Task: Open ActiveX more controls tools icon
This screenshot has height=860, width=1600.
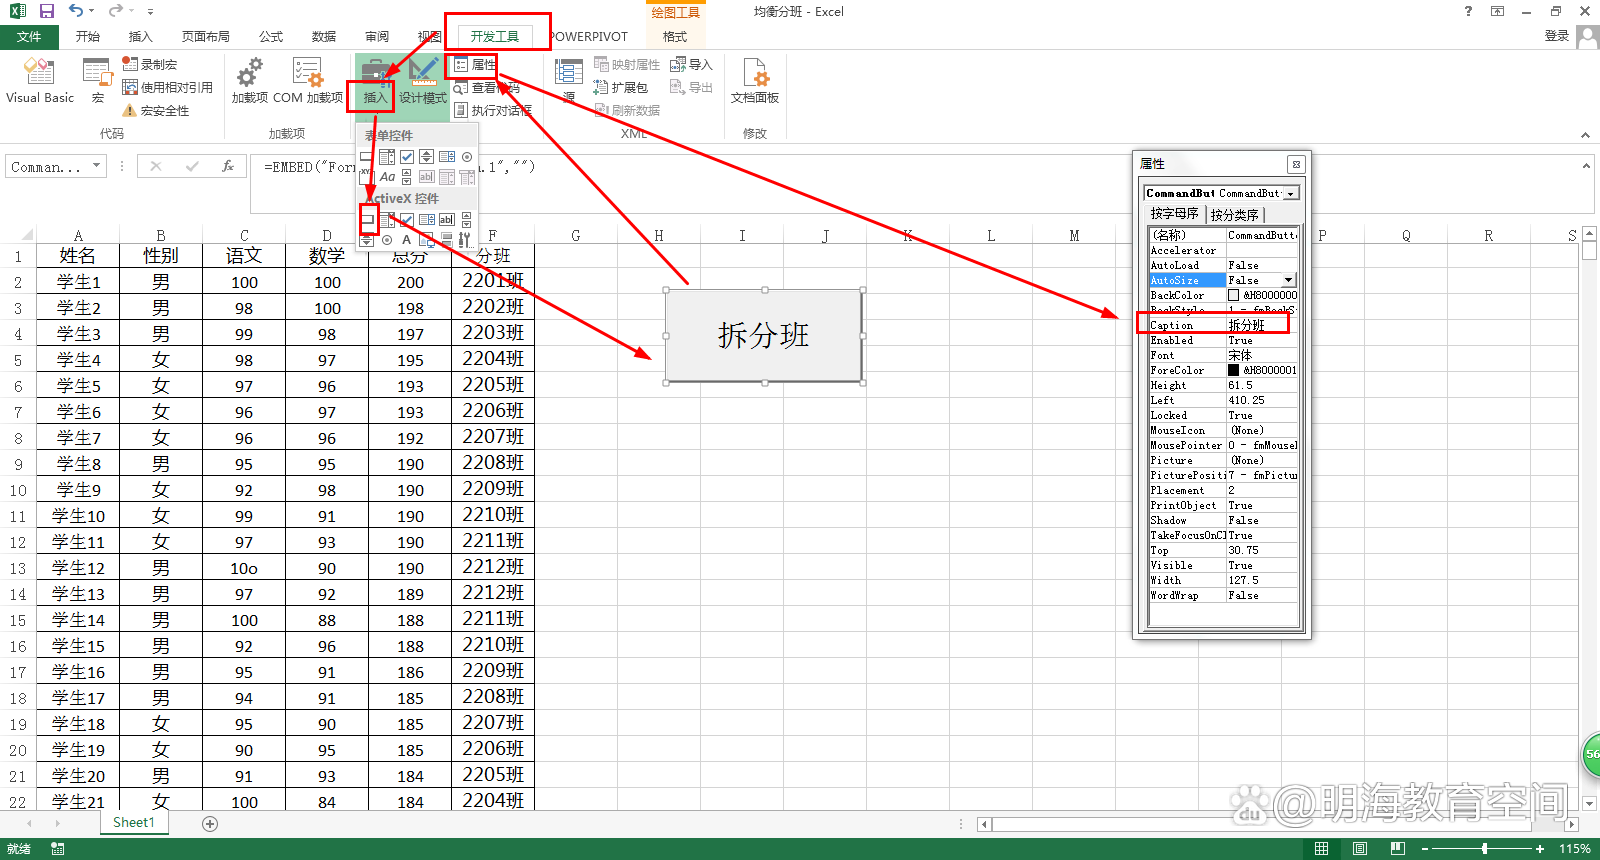Action: click(x=465, y=240)
